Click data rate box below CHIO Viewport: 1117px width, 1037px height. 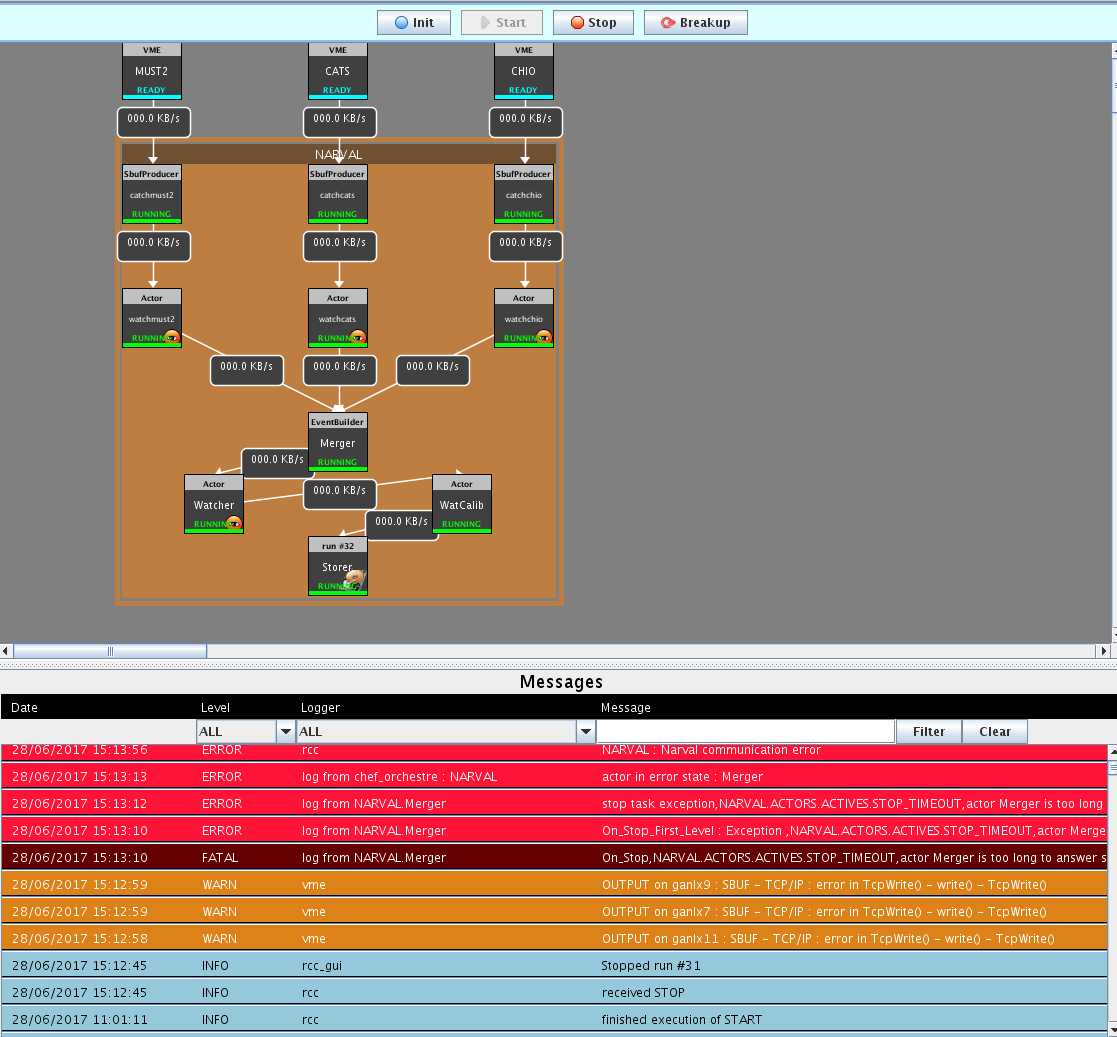(x=526, y=122)
